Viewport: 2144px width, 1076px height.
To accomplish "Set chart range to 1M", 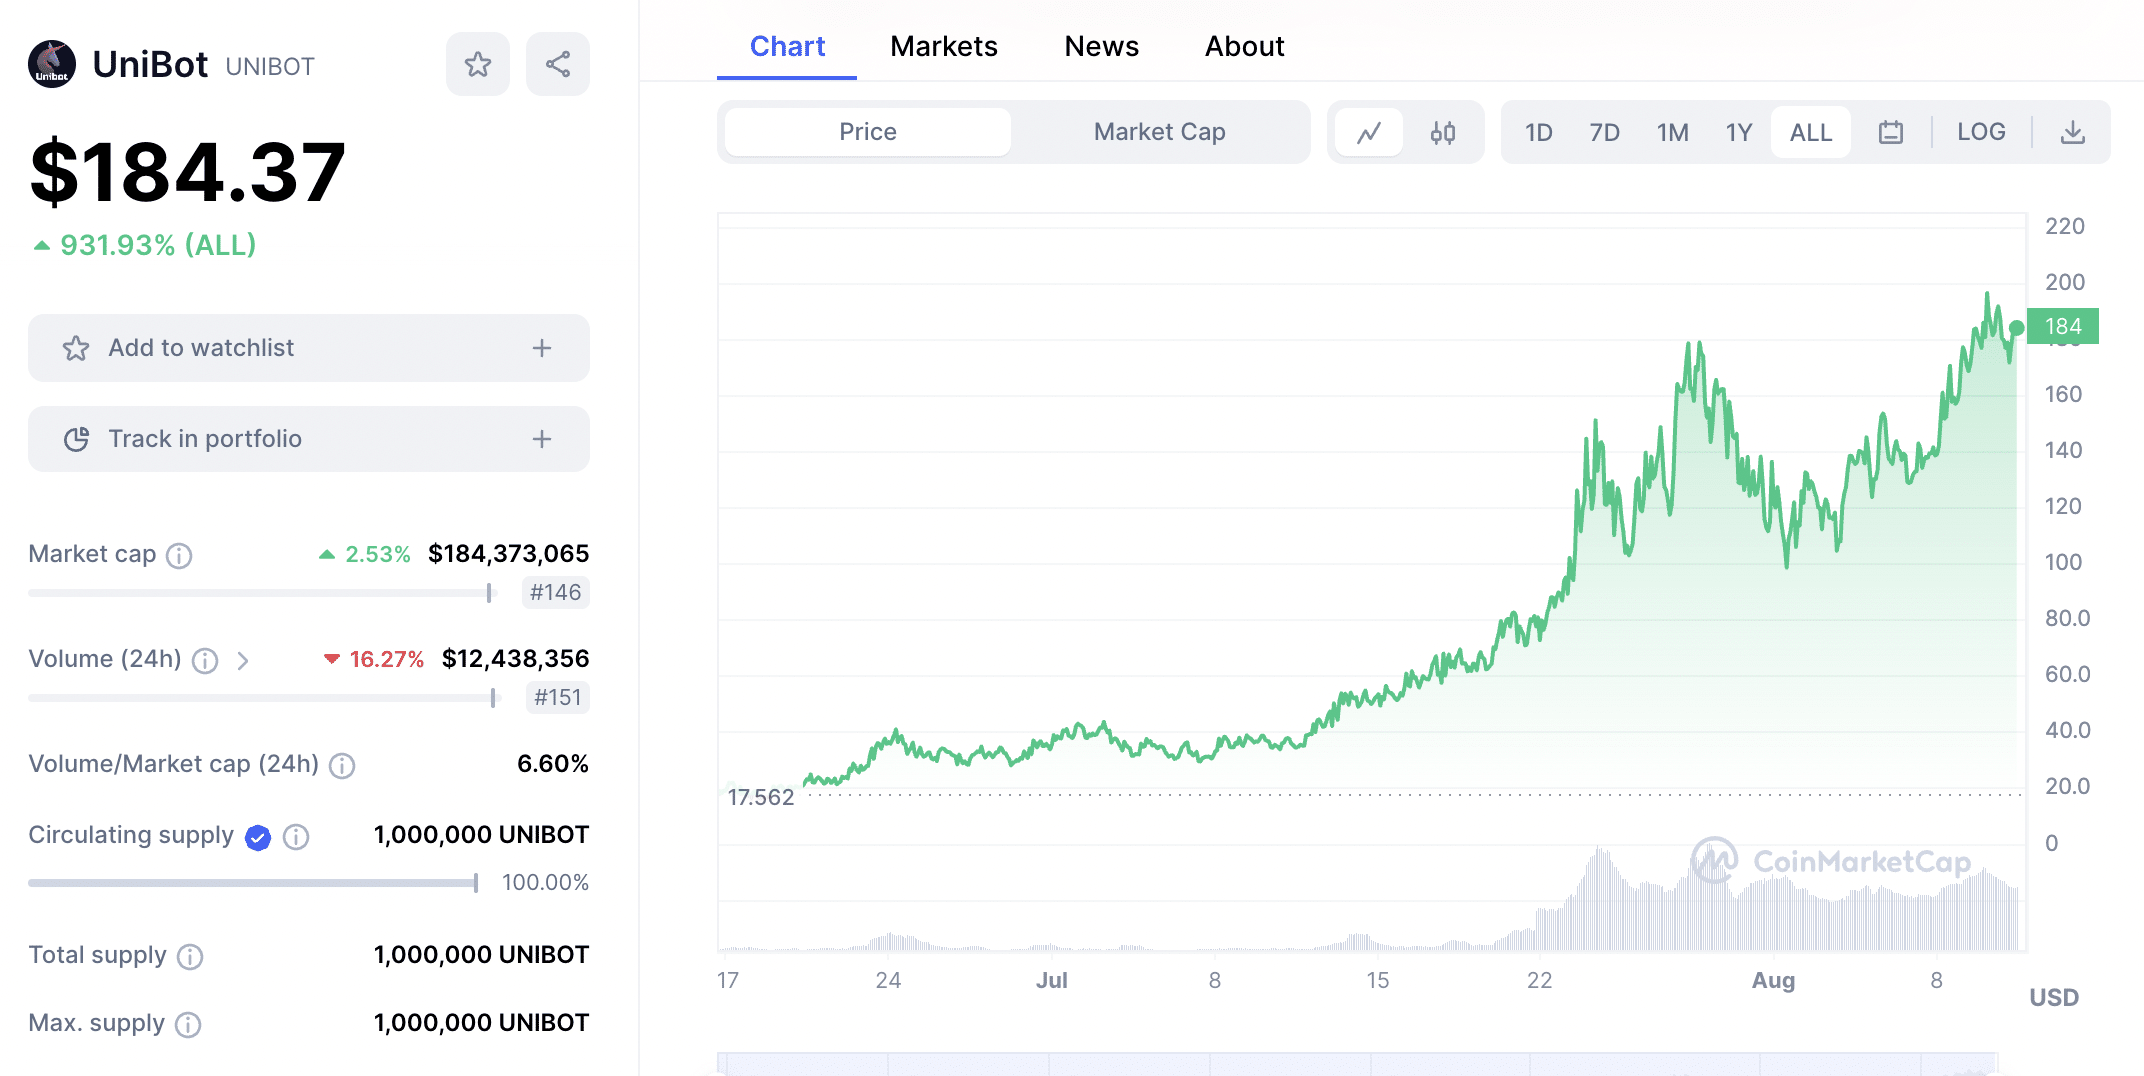I will (x=1672, y=132).
